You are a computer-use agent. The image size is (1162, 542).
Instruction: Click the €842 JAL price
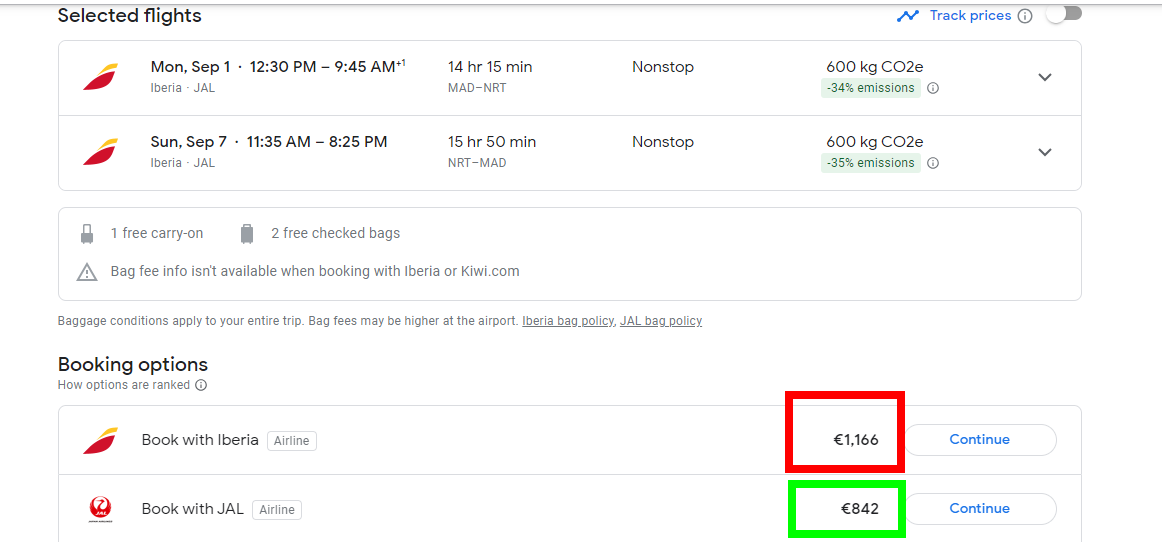[x=860, y=509]
